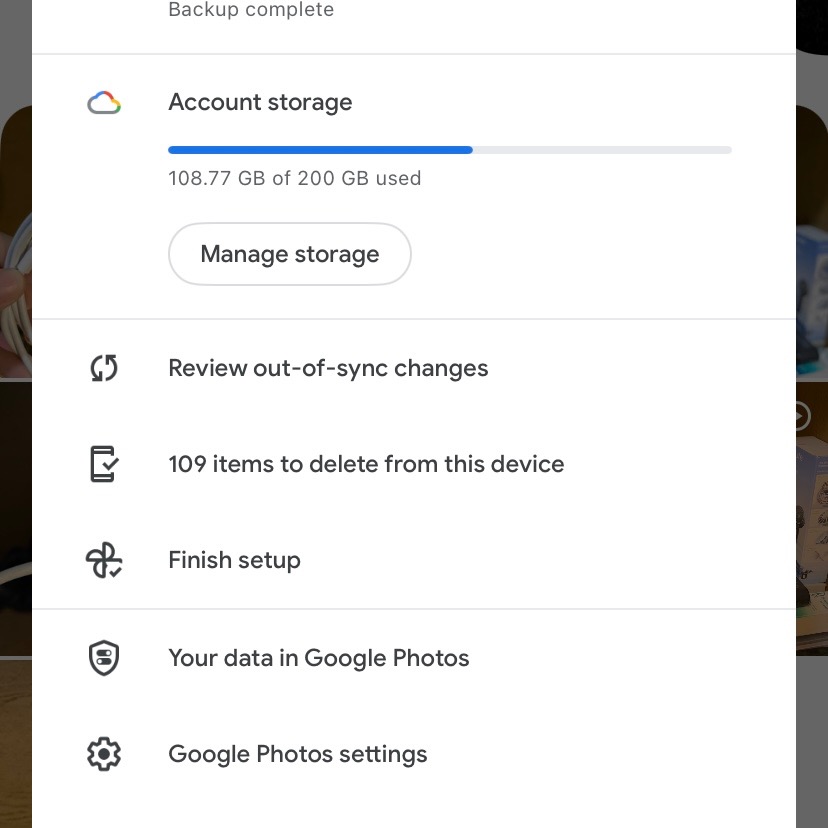The image size is (828, 828).
Task: Go to Google Photos settings
Action: tap(414, 754)
